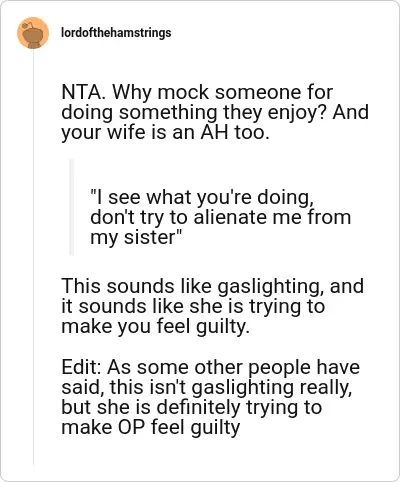
Task: Click the line 'This sounds like gaslighting, and'
Action: (212, 286)
